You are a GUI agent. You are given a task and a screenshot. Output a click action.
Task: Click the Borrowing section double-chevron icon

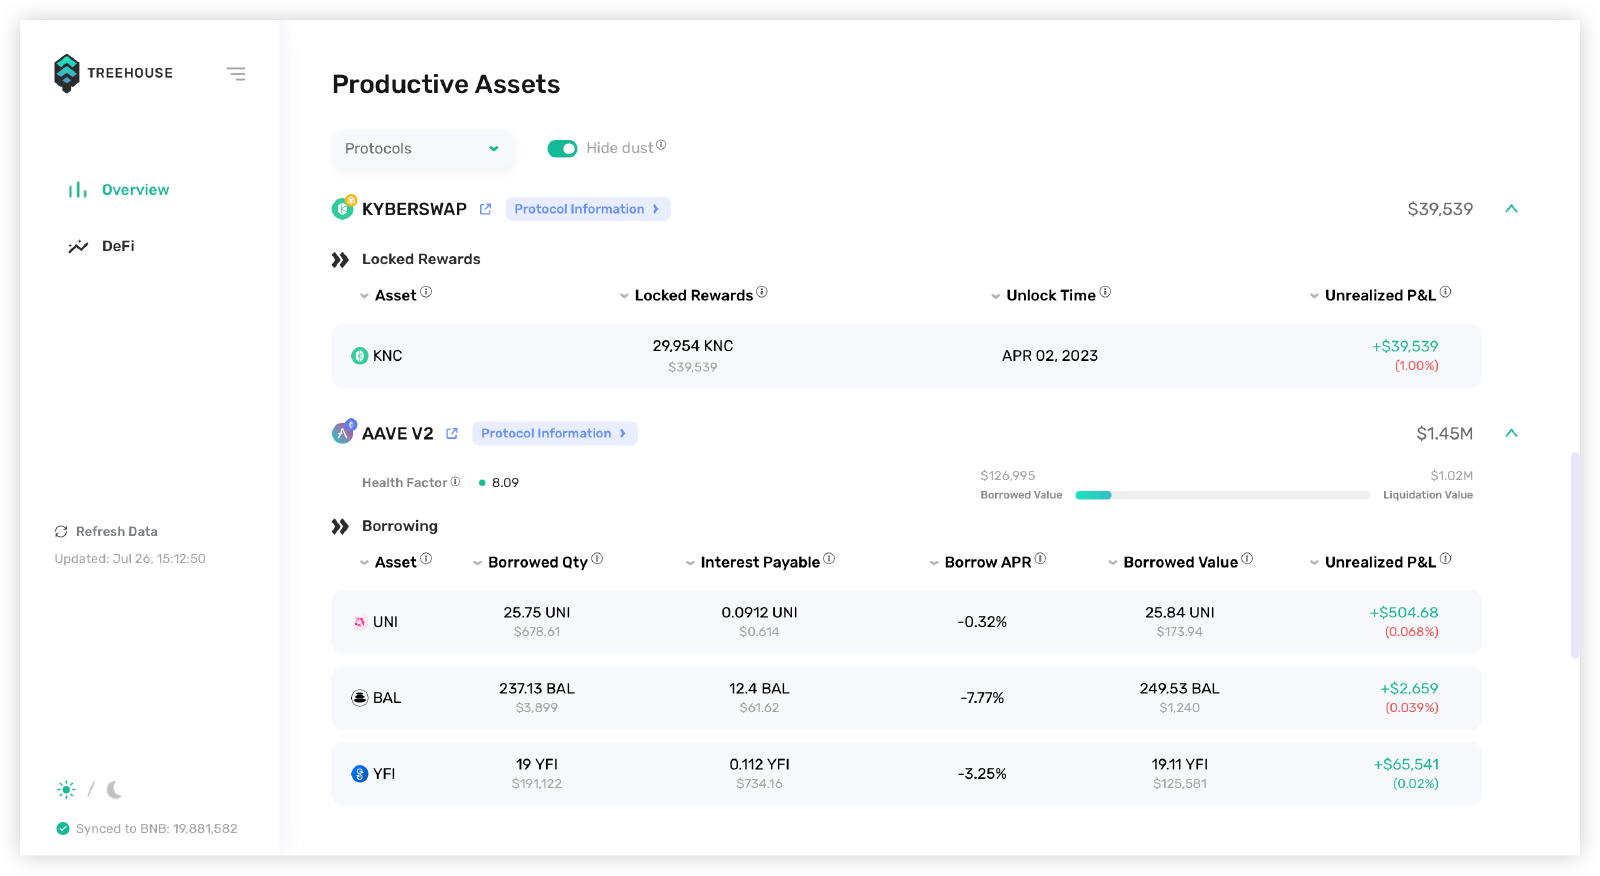pos(340,527)
